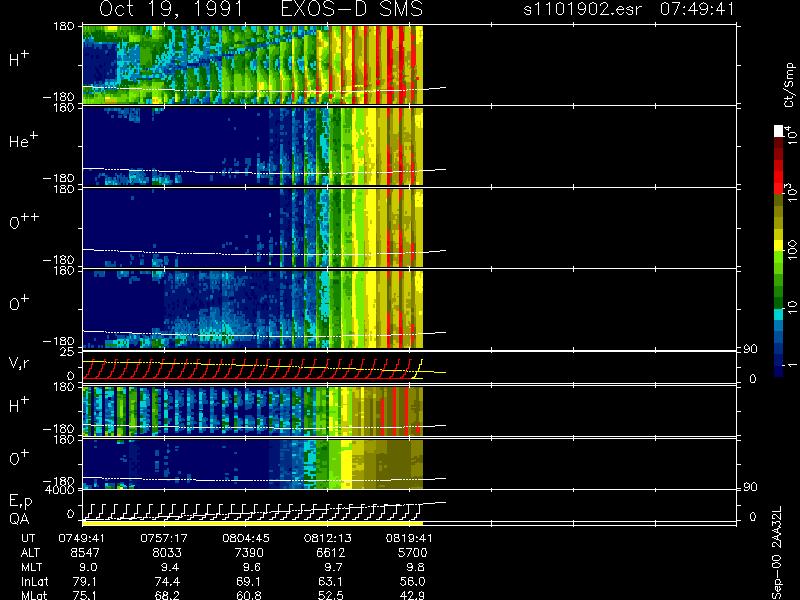Viewport: 800px width, 600px height.
Task: Click ALT value '6612'
Action: pyautogui.click(x=331, y=553)
